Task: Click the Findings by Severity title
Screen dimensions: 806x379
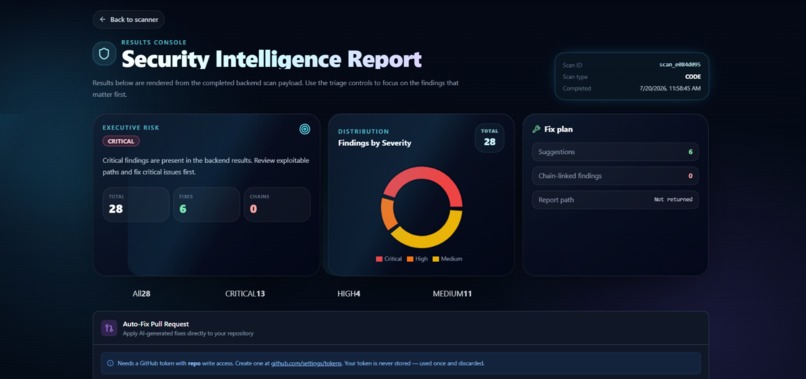Action: (374, 143)
